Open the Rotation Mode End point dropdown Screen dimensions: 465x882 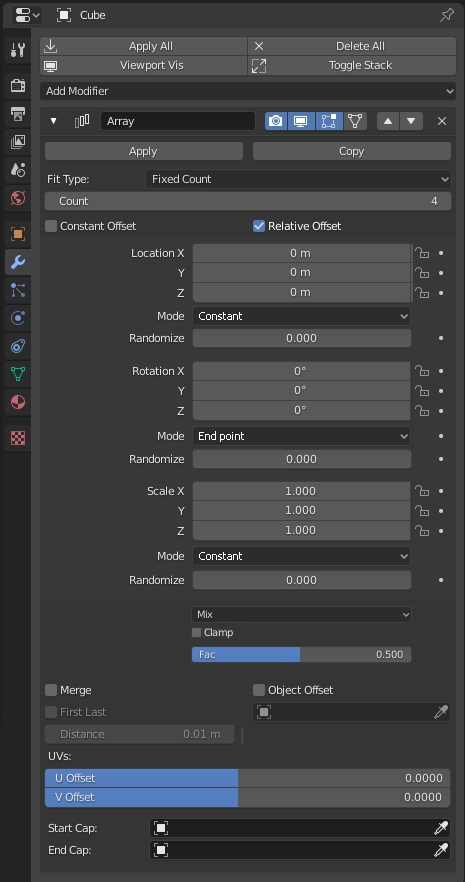[x=301, y=436]
